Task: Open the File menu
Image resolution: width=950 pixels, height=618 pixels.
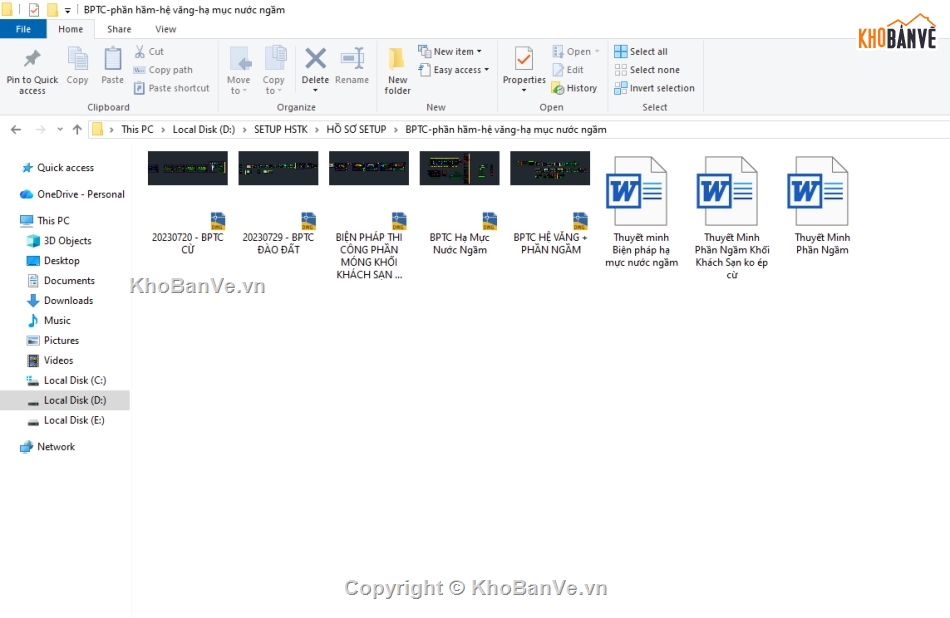Action: click(23, 29)
